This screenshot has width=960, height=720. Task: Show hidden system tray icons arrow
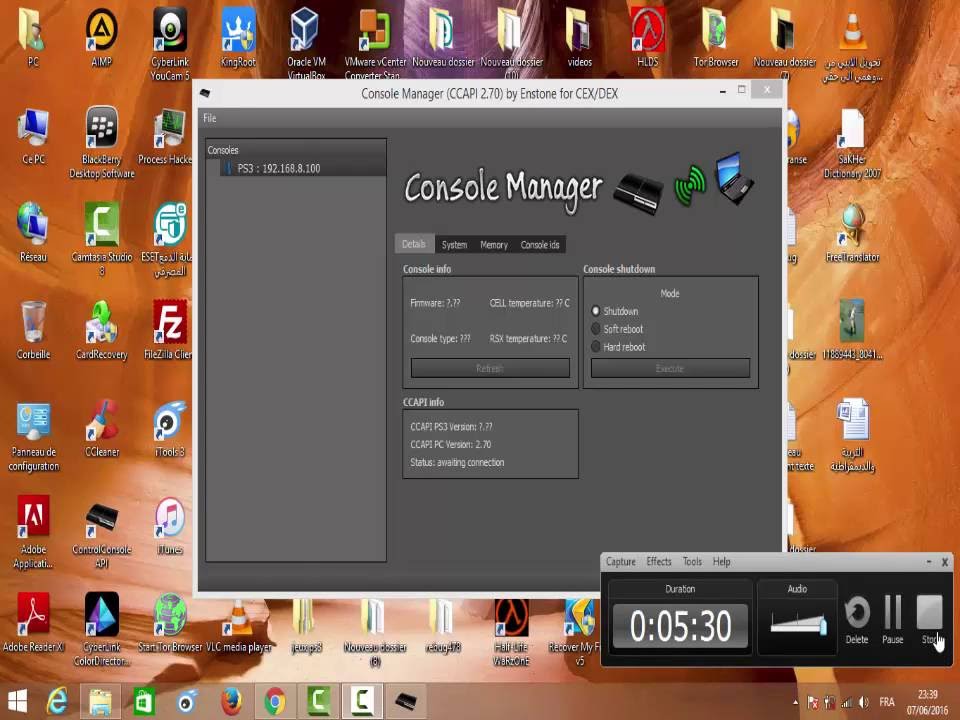point(795,702)
